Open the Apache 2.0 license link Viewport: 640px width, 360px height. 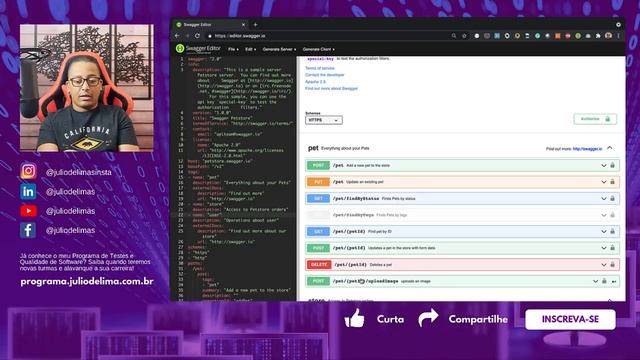pyautogui.click(x=315, y=82)
